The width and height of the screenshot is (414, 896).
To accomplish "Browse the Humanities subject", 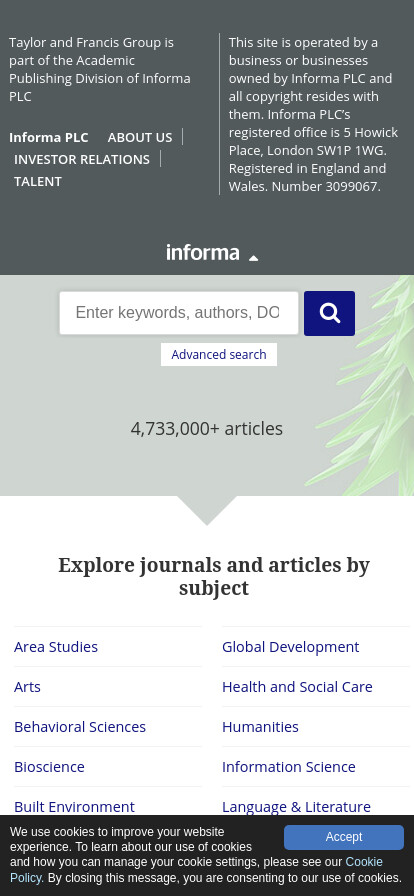I will (x=260, y=727).
